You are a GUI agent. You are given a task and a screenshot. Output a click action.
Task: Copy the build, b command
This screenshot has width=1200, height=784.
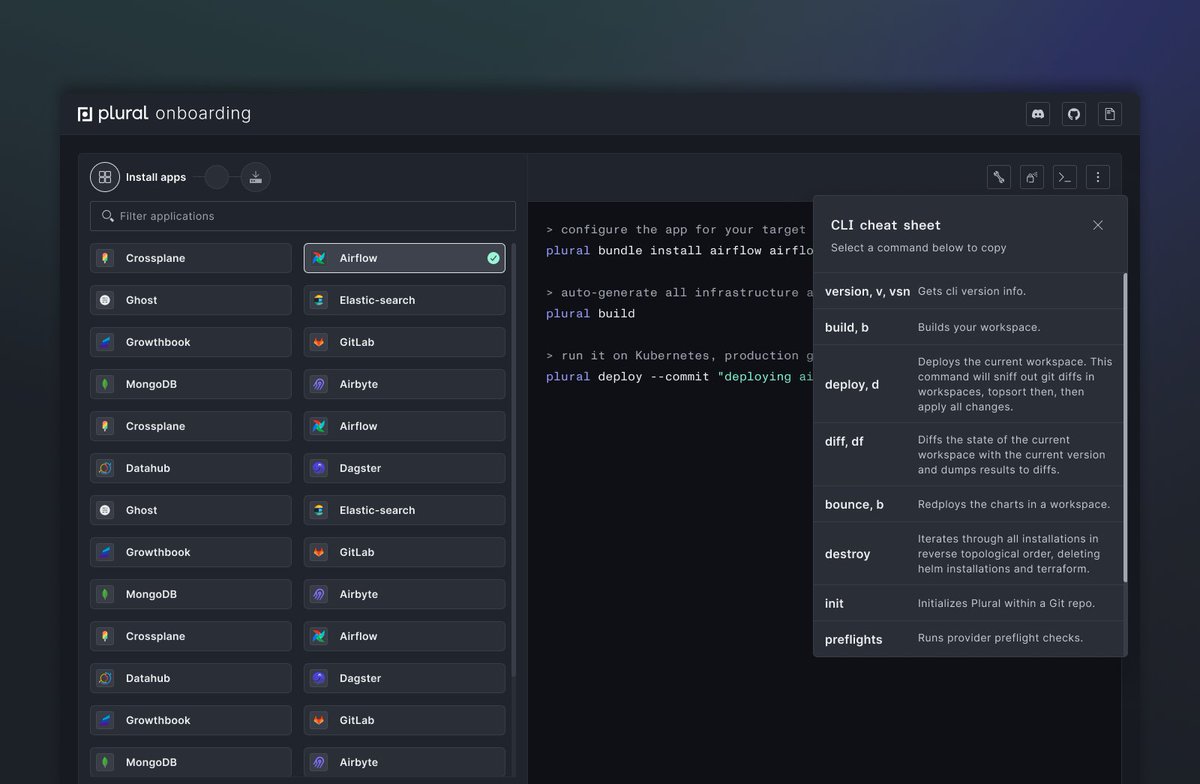tap(970, 327)
